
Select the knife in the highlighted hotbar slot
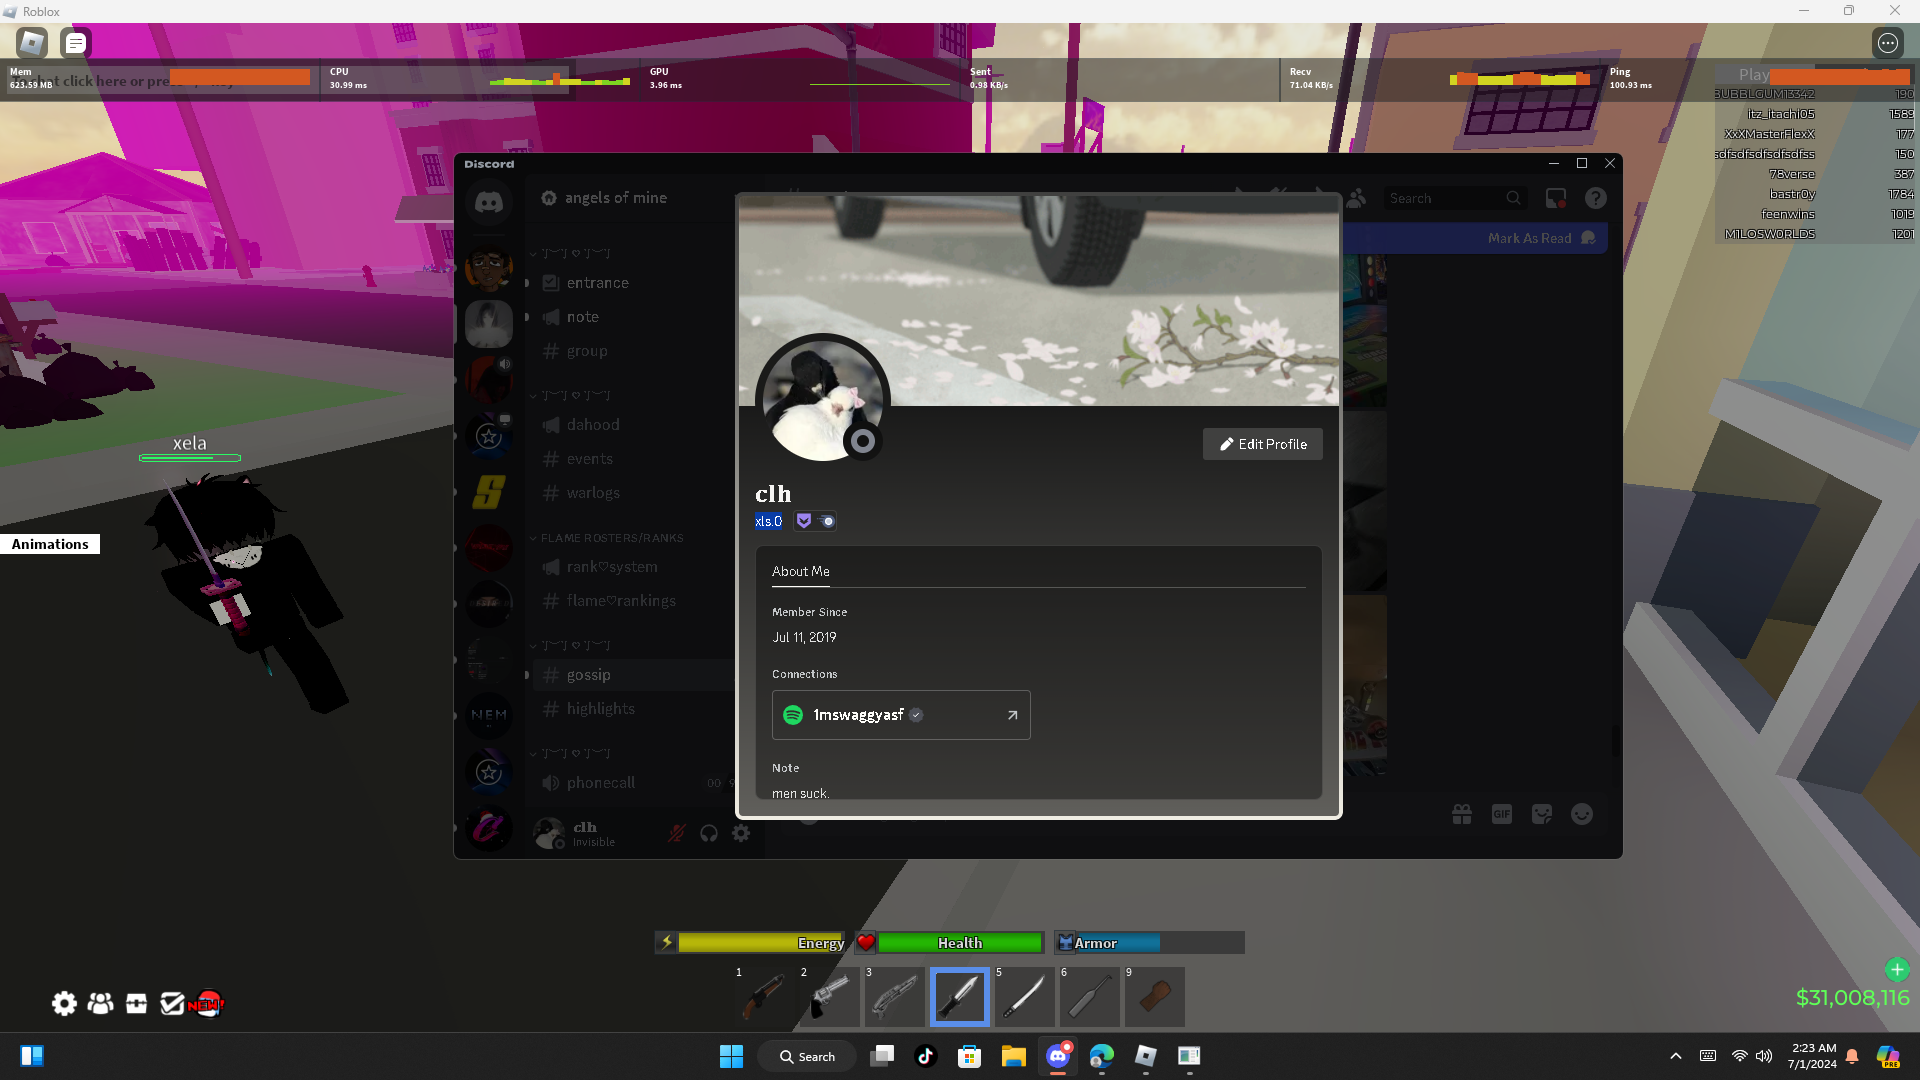[960, 996]
